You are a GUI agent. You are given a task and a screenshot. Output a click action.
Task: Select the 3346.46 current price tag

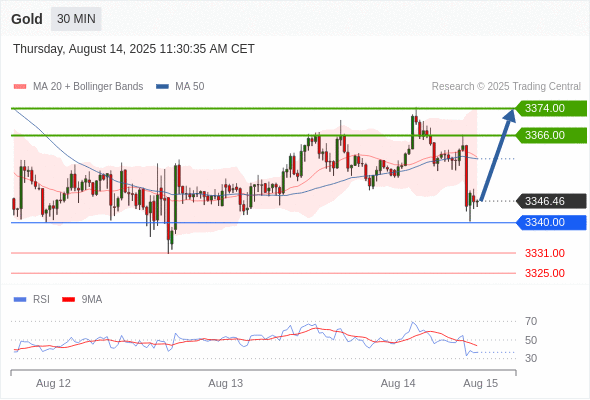click(551, 201)
